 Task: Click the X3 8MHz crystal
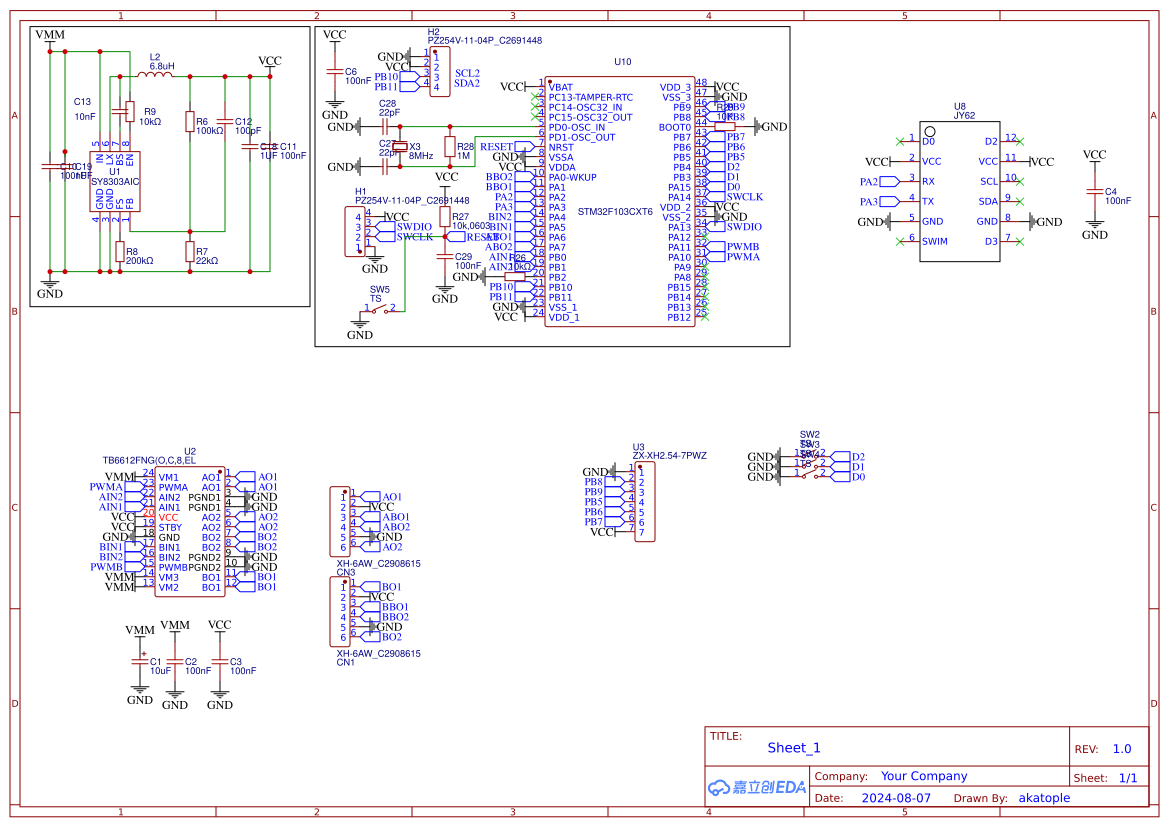400,147
